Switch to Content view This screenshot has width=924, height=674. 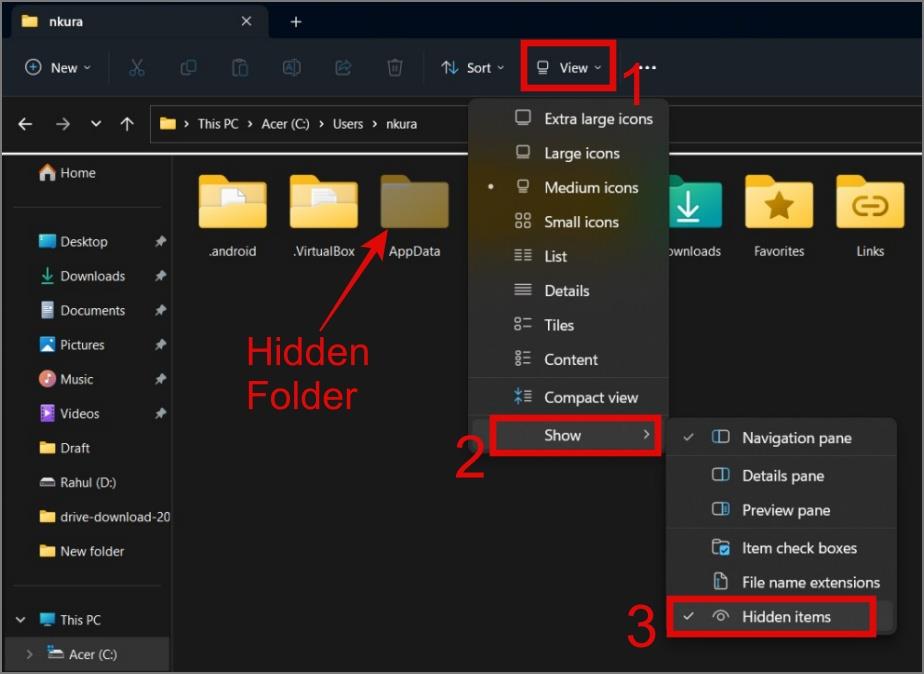point(569,359)
